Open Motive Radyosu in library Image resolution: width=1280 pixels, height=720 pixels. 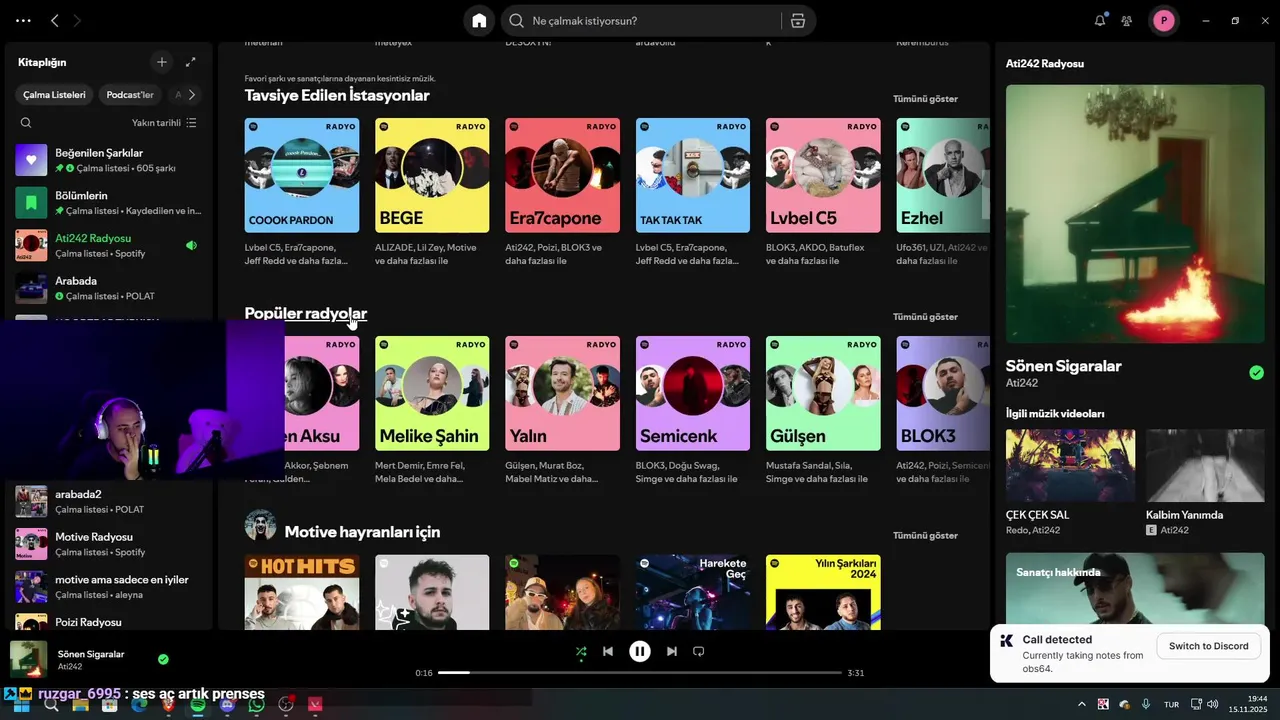110,544
